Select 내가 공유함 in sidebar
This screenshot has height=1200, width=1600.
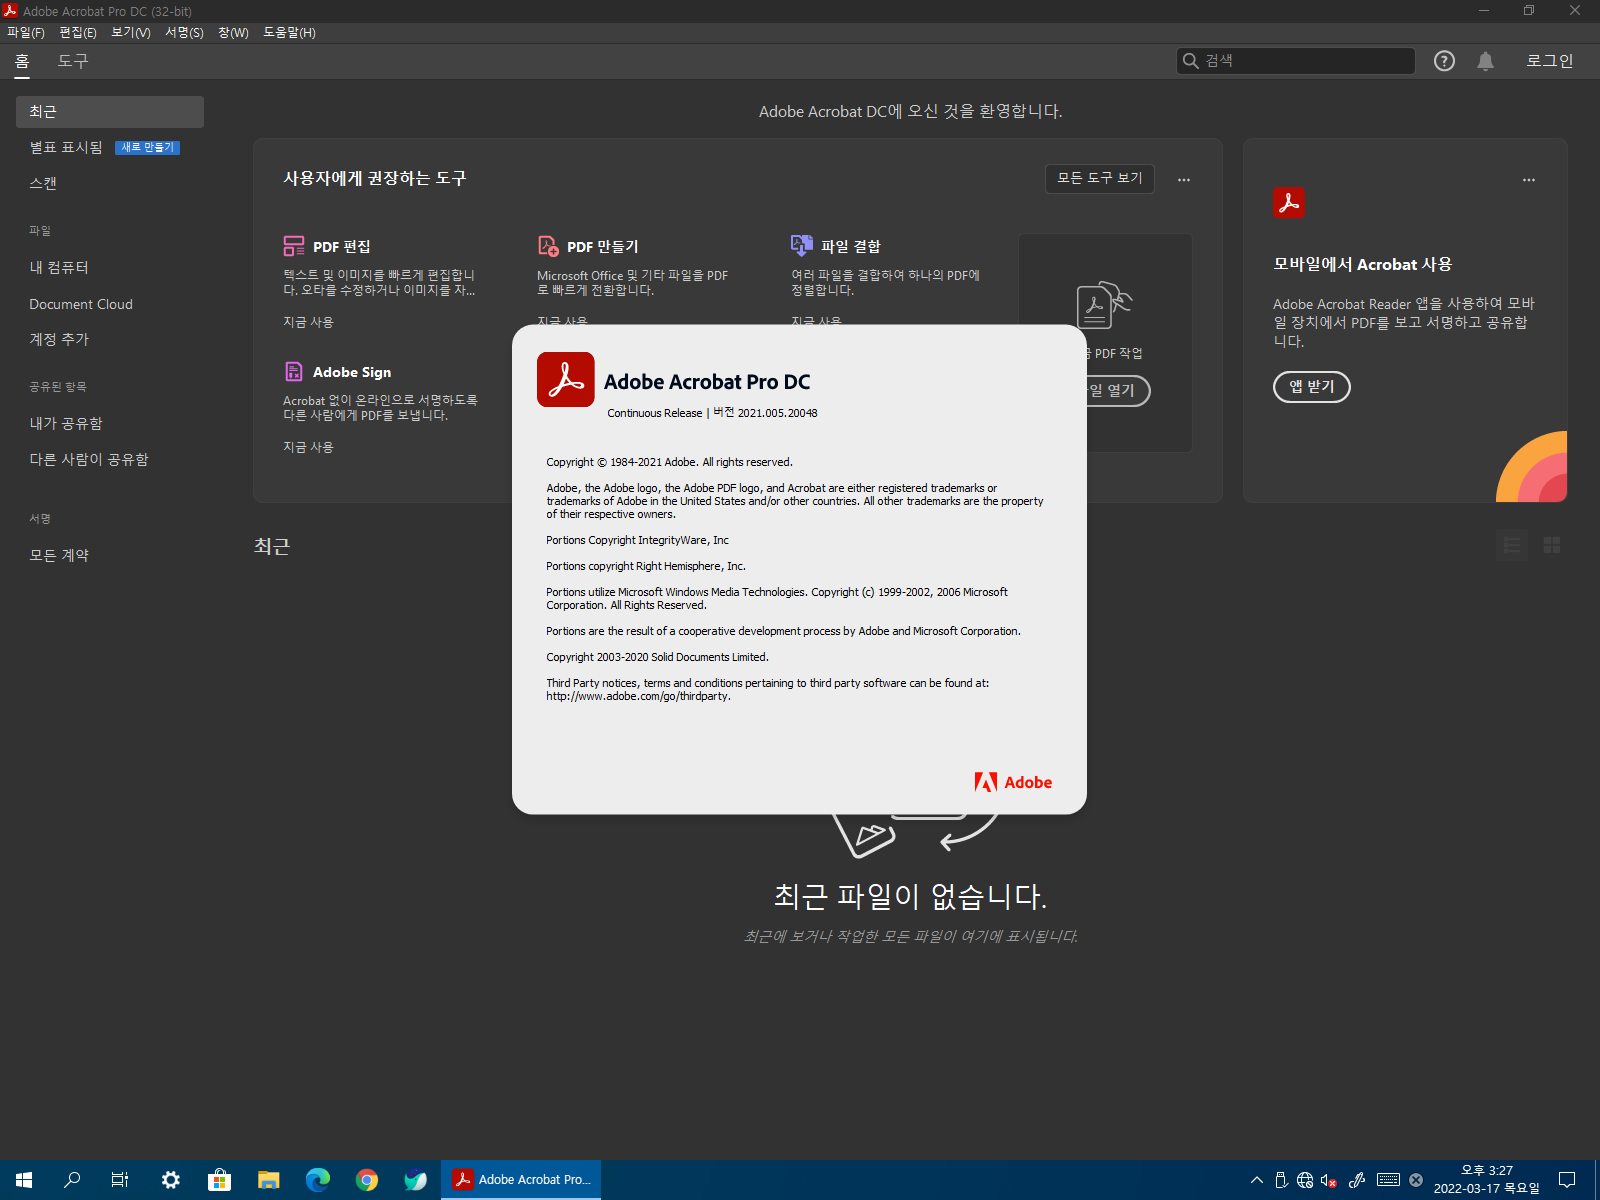click(66, 423)
